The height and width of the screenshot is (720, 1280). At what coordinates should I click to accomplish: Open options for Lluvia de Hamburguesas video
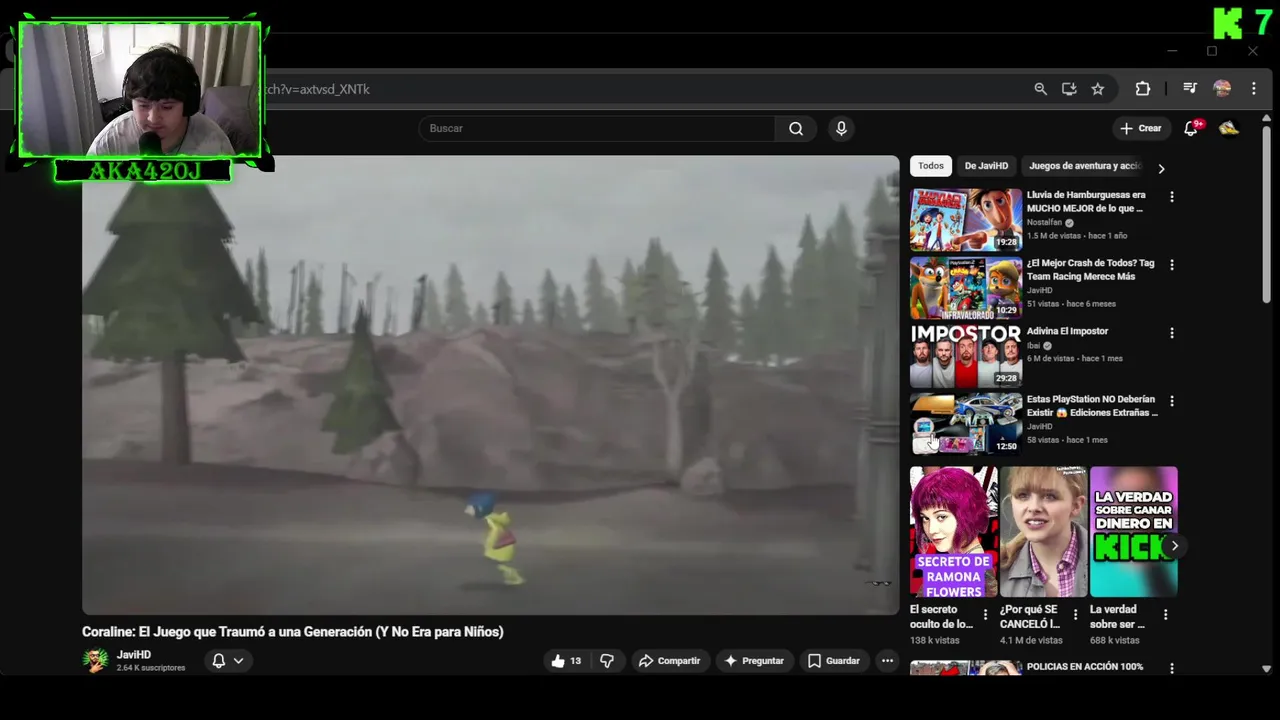click(x=1172, y=197)
